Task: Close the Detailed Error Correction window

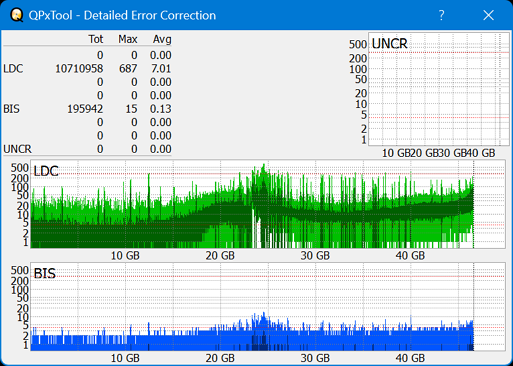Action: pyautogui.click(x=488, y=15)
